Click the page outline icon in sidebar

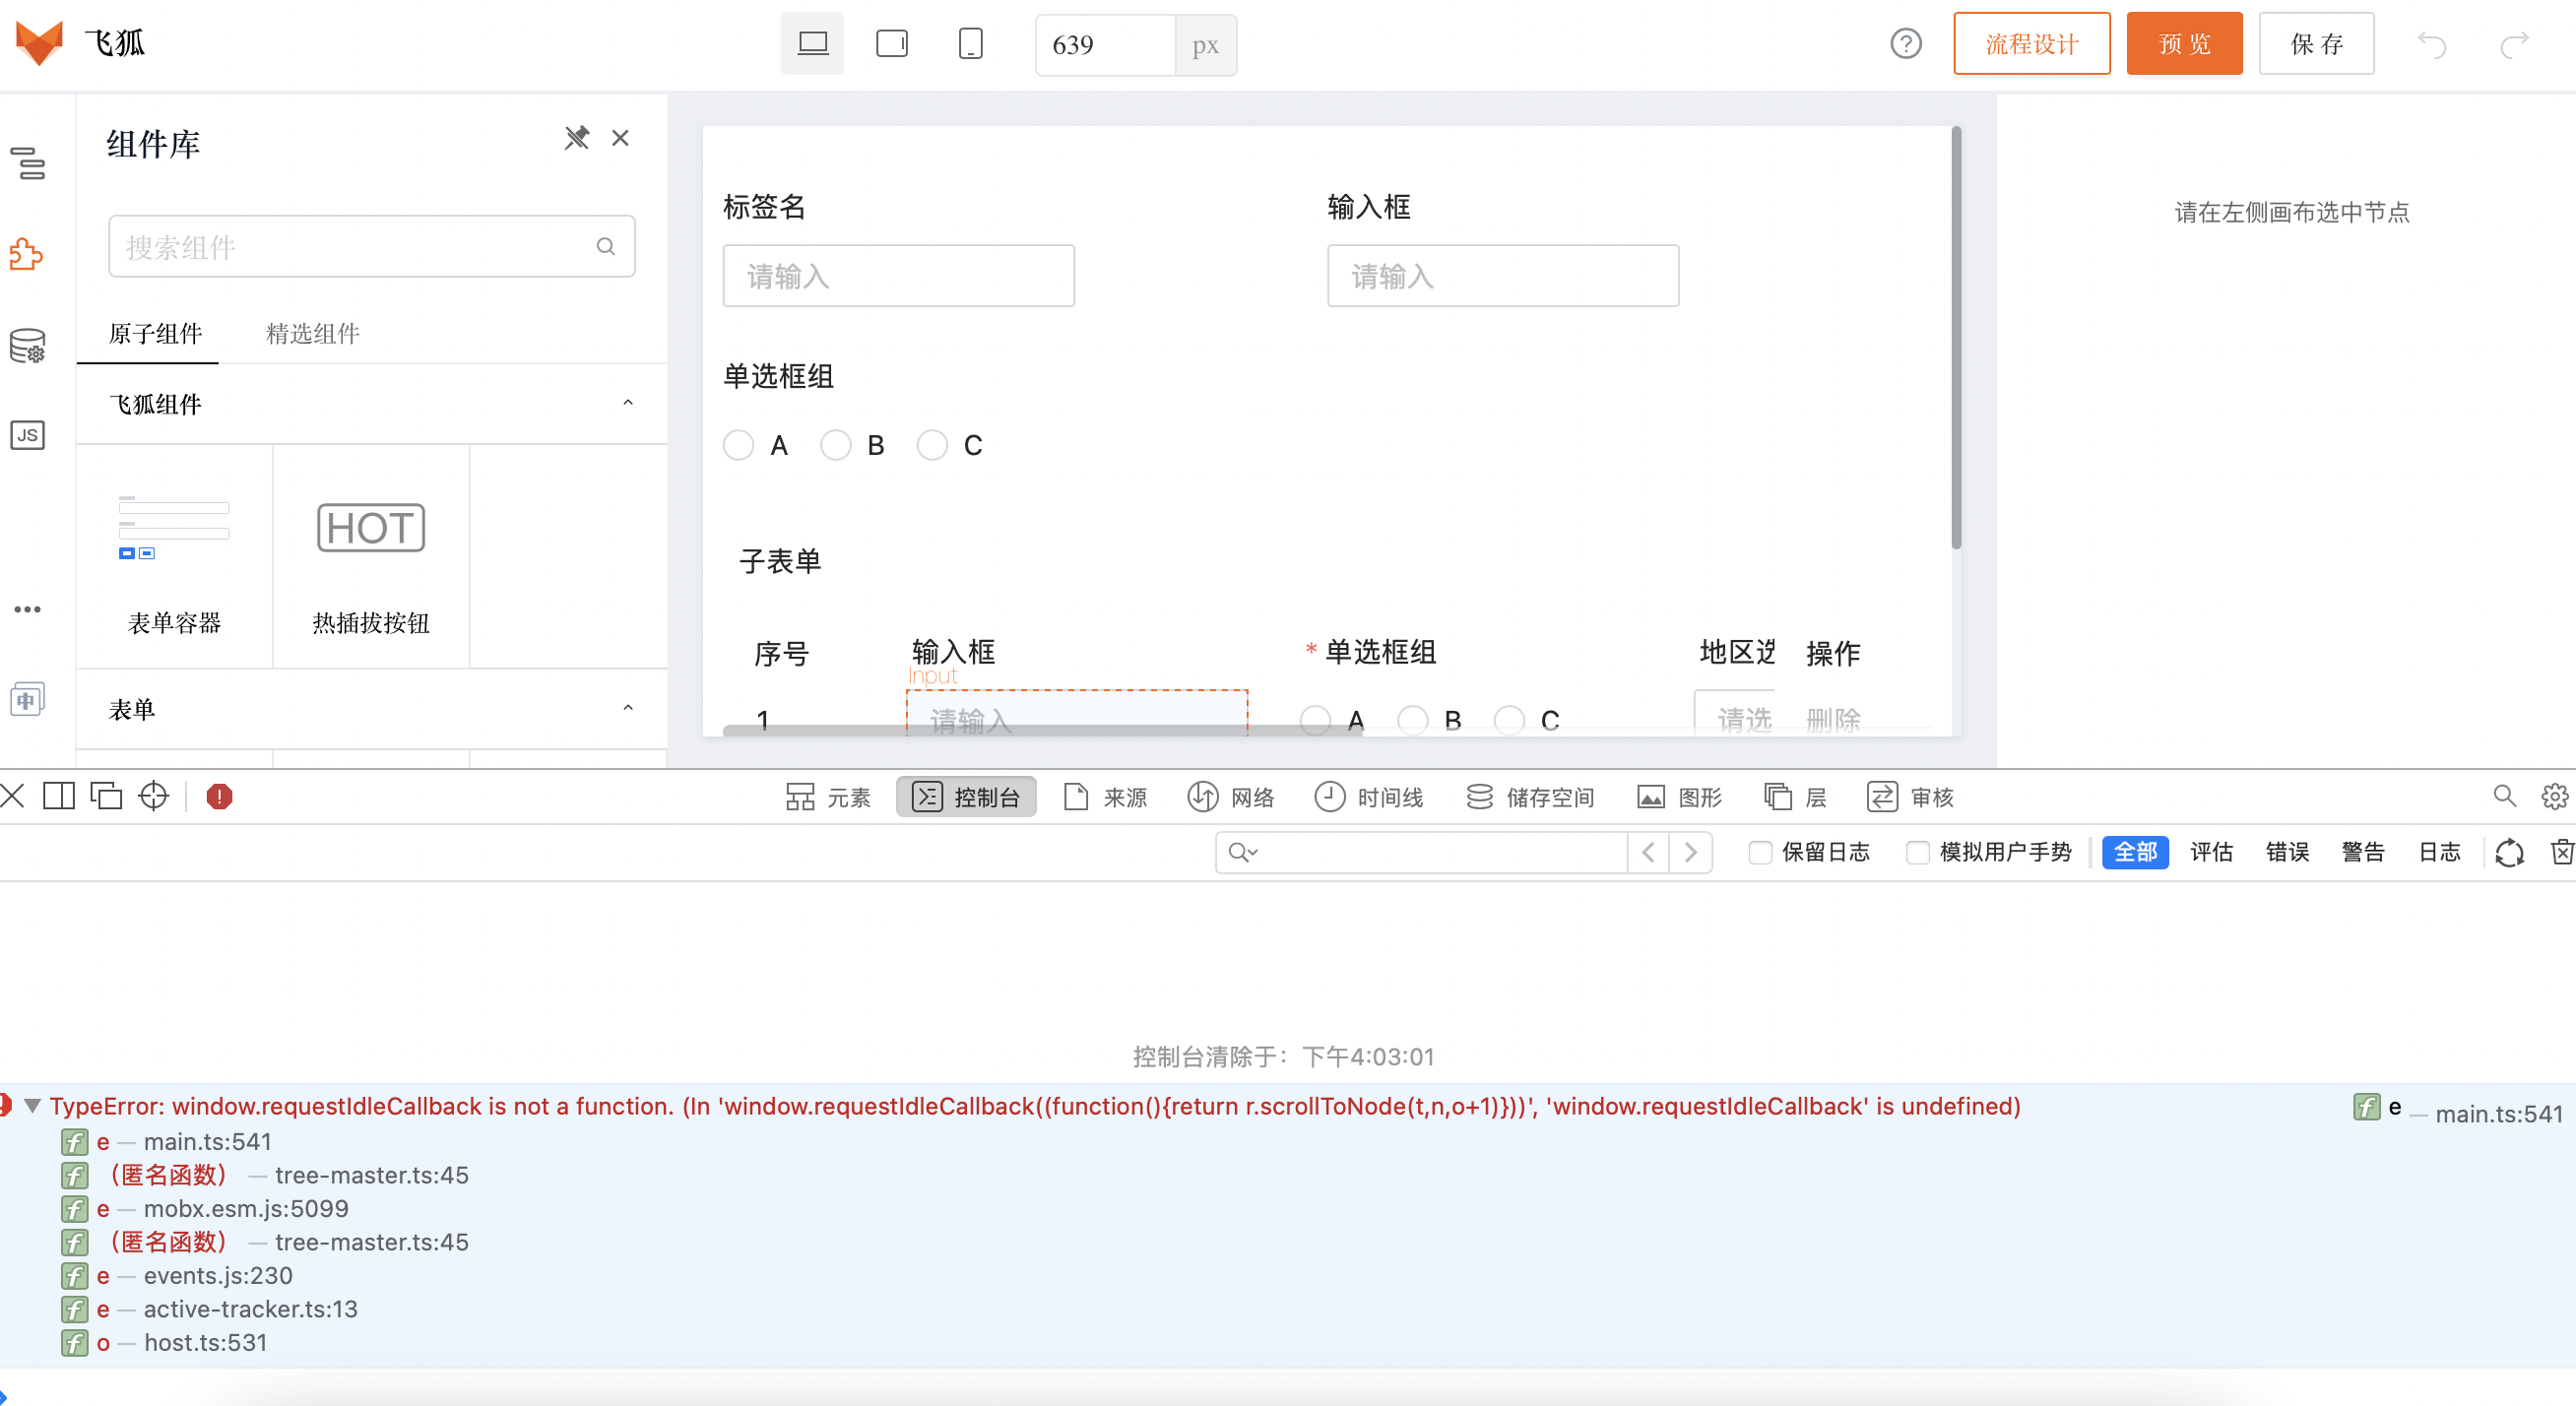(x=29, y=165)
